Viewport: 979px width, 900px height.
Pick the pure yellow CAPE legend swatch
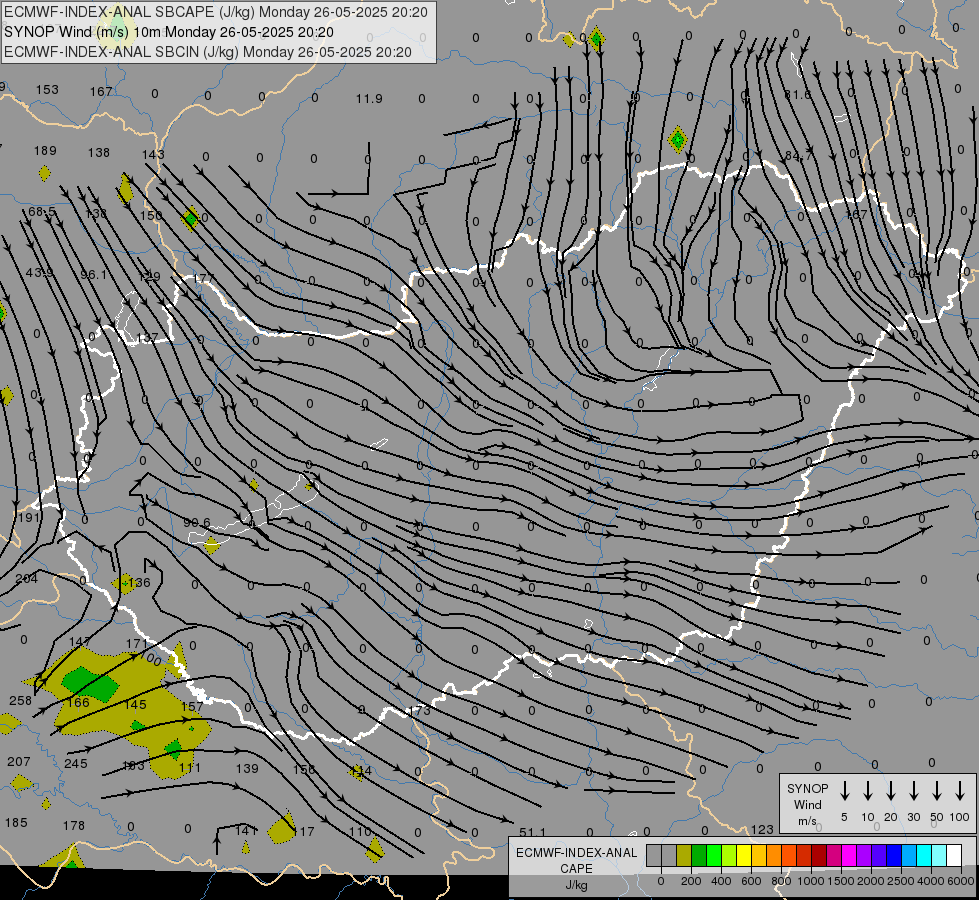point(744,856)
